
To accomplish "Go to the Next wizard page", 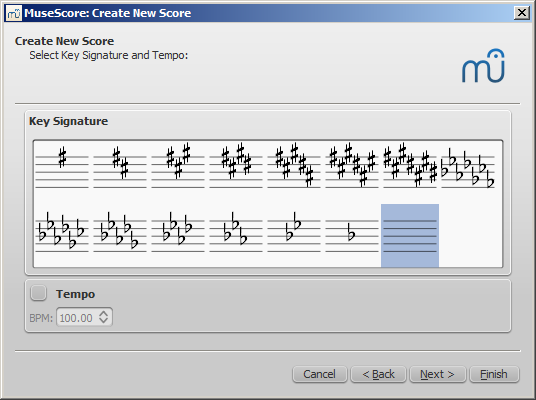I will pos(438,374).
